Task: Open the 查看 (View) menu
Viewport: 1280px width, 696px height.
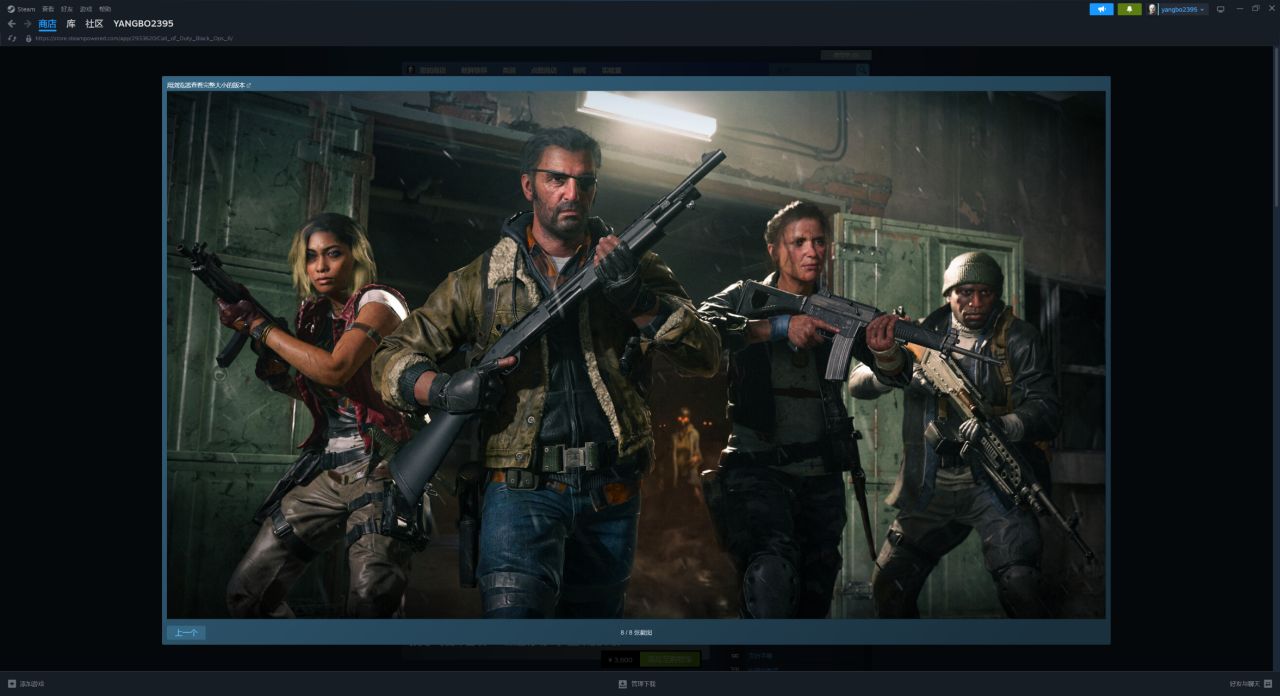Action: tap(48, 9)
